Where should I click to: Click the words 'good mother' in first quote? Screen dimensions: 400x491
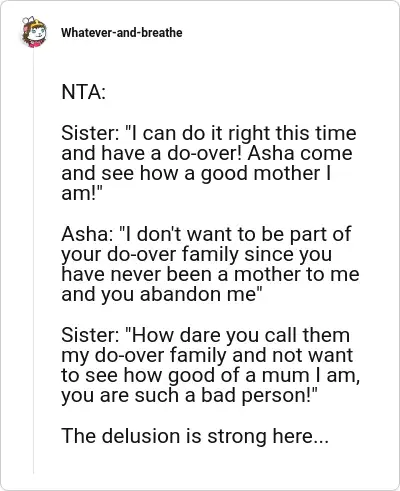click(260, 174)
